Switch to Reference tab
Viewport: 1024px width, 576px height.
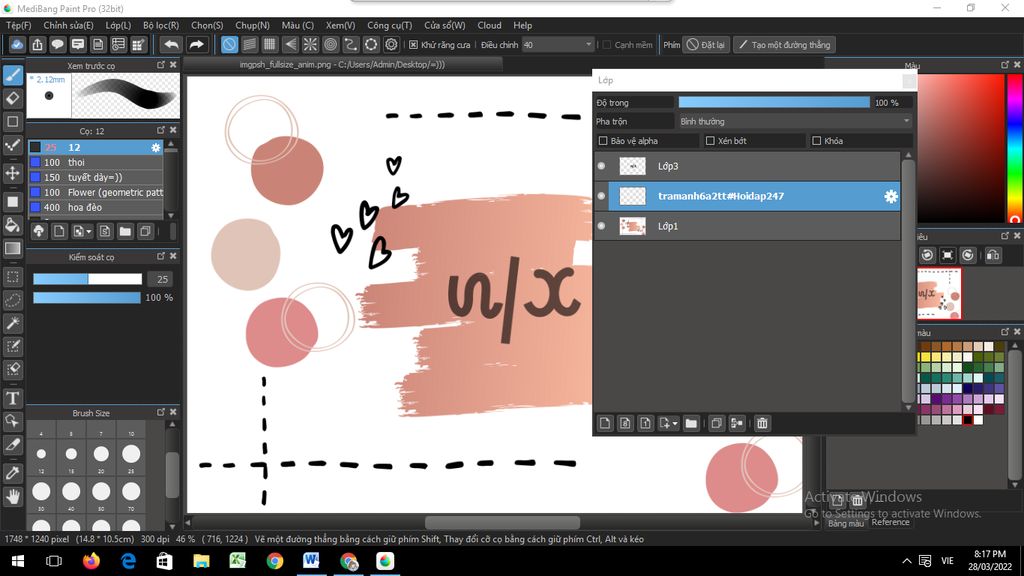pos(890,522)
